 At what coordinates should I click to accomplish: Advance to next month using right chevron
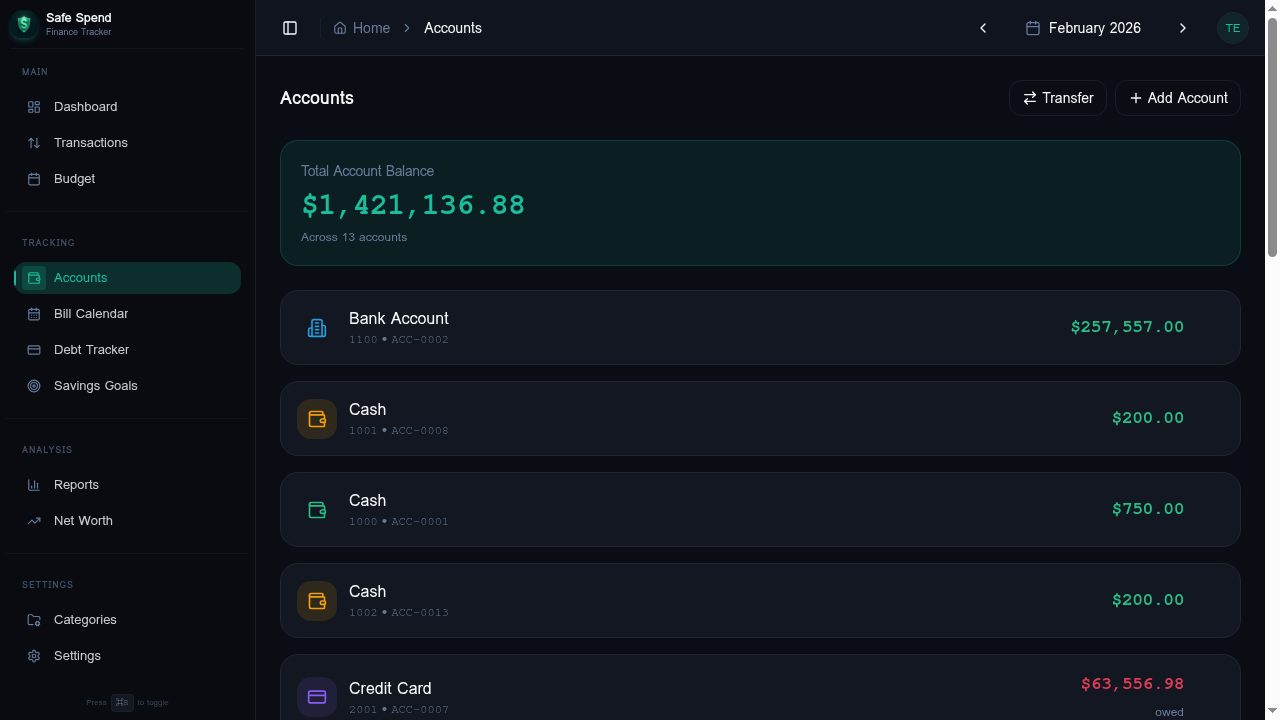pos(1183,28)
